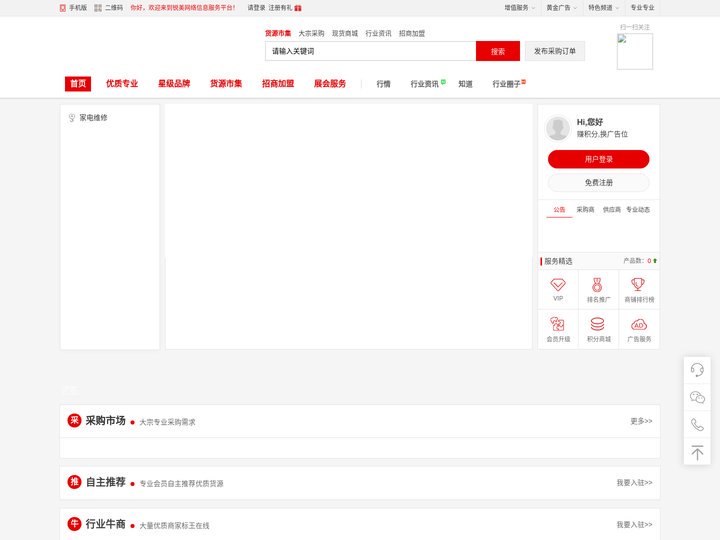Select the 货源市集 search category tab
Screen dimensions: 720x540
pyautogui.click(x=278, y=34)
